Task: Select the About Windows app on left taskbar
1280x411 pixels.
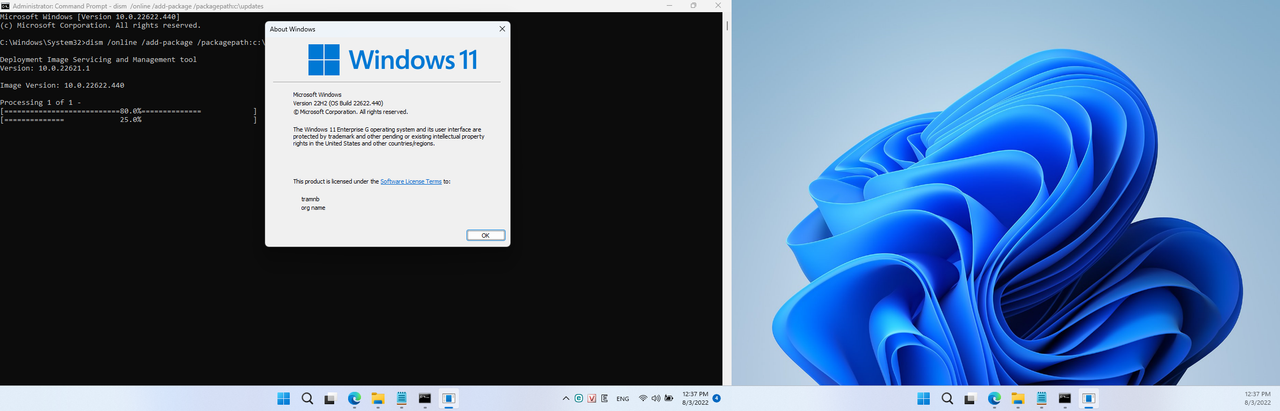Action: (x=449, y=398)
